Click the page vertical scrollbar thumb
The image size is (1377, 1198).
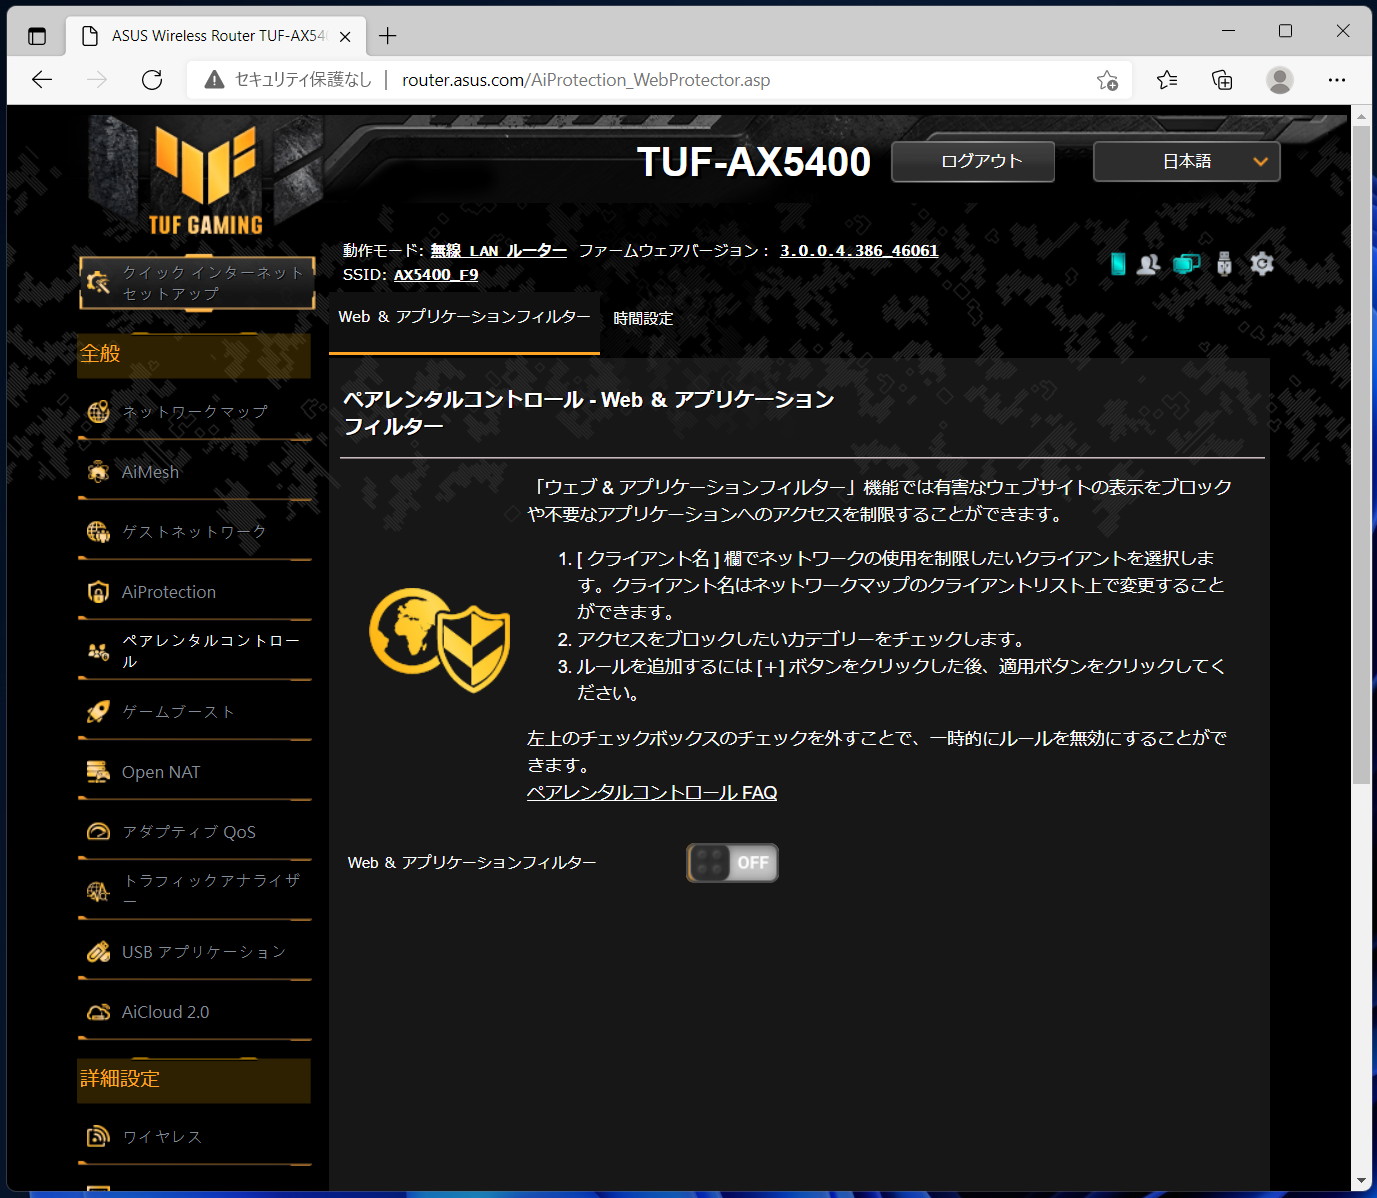[x=1361, y=455]
